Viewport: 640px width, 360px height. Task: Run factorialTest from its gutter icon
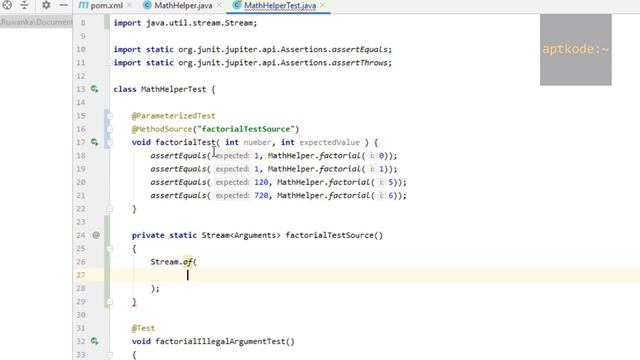pos(95,142)
